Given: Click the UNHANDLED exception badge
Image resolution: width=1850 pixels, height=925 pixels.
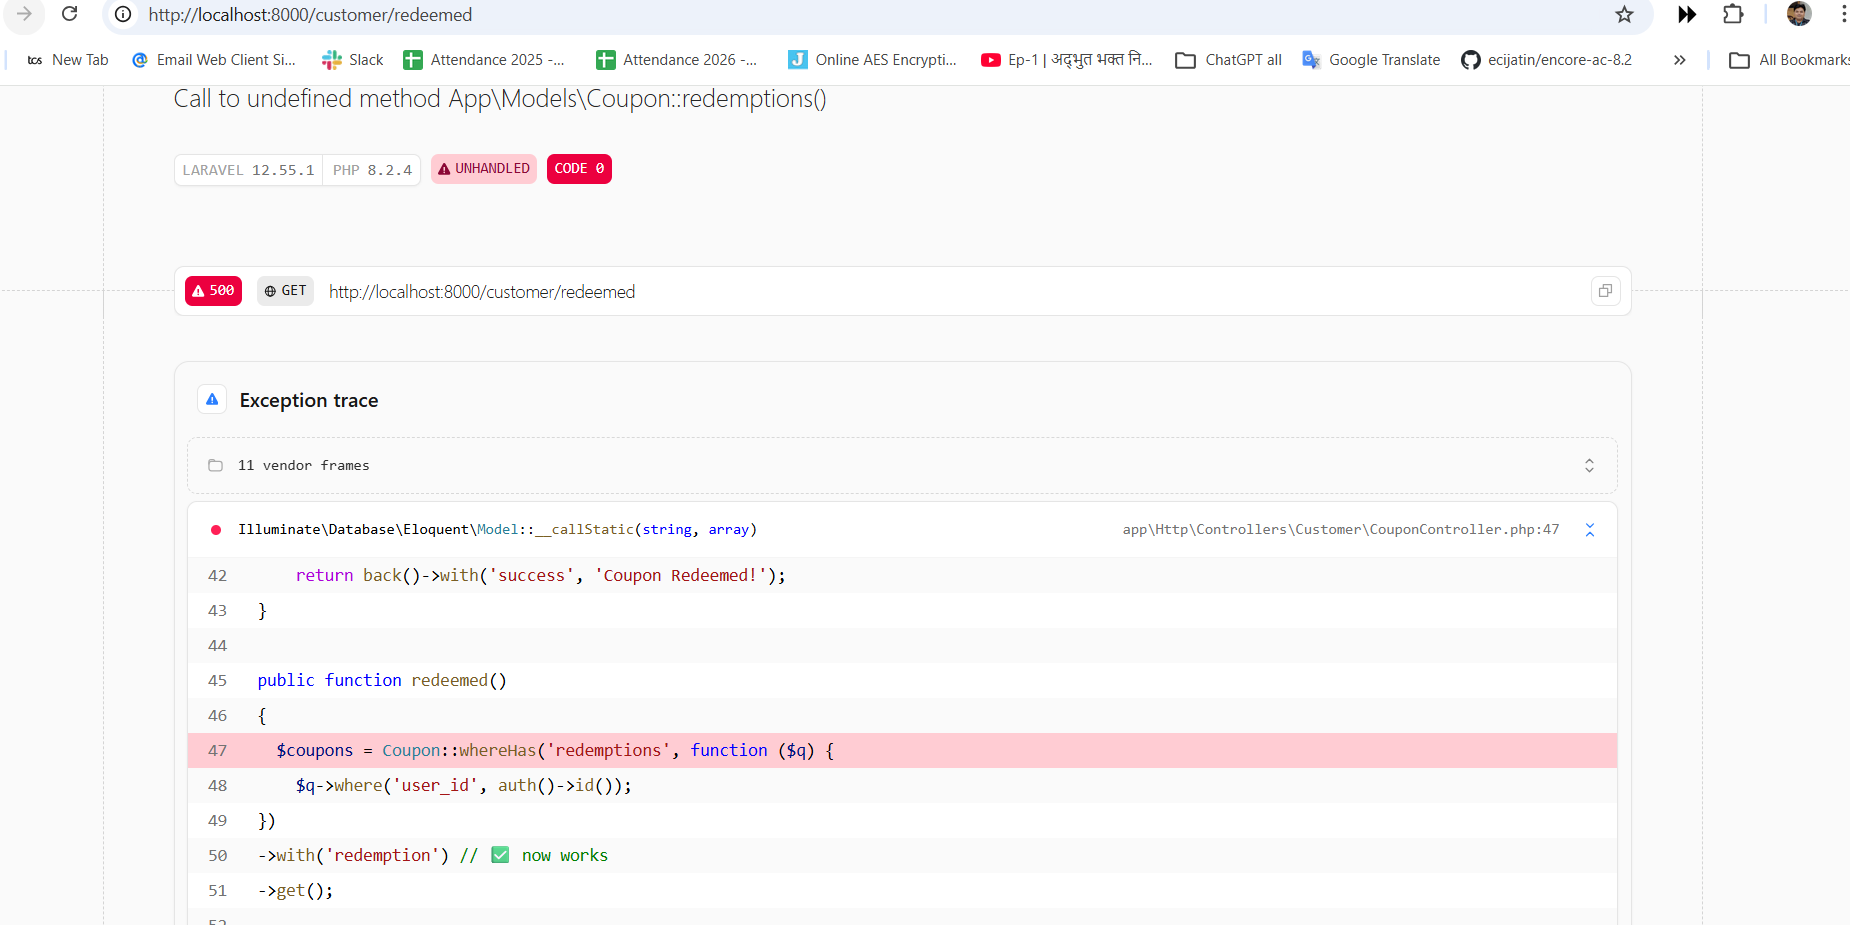Looking at the screenshot, I should click(x=484, y=169).
